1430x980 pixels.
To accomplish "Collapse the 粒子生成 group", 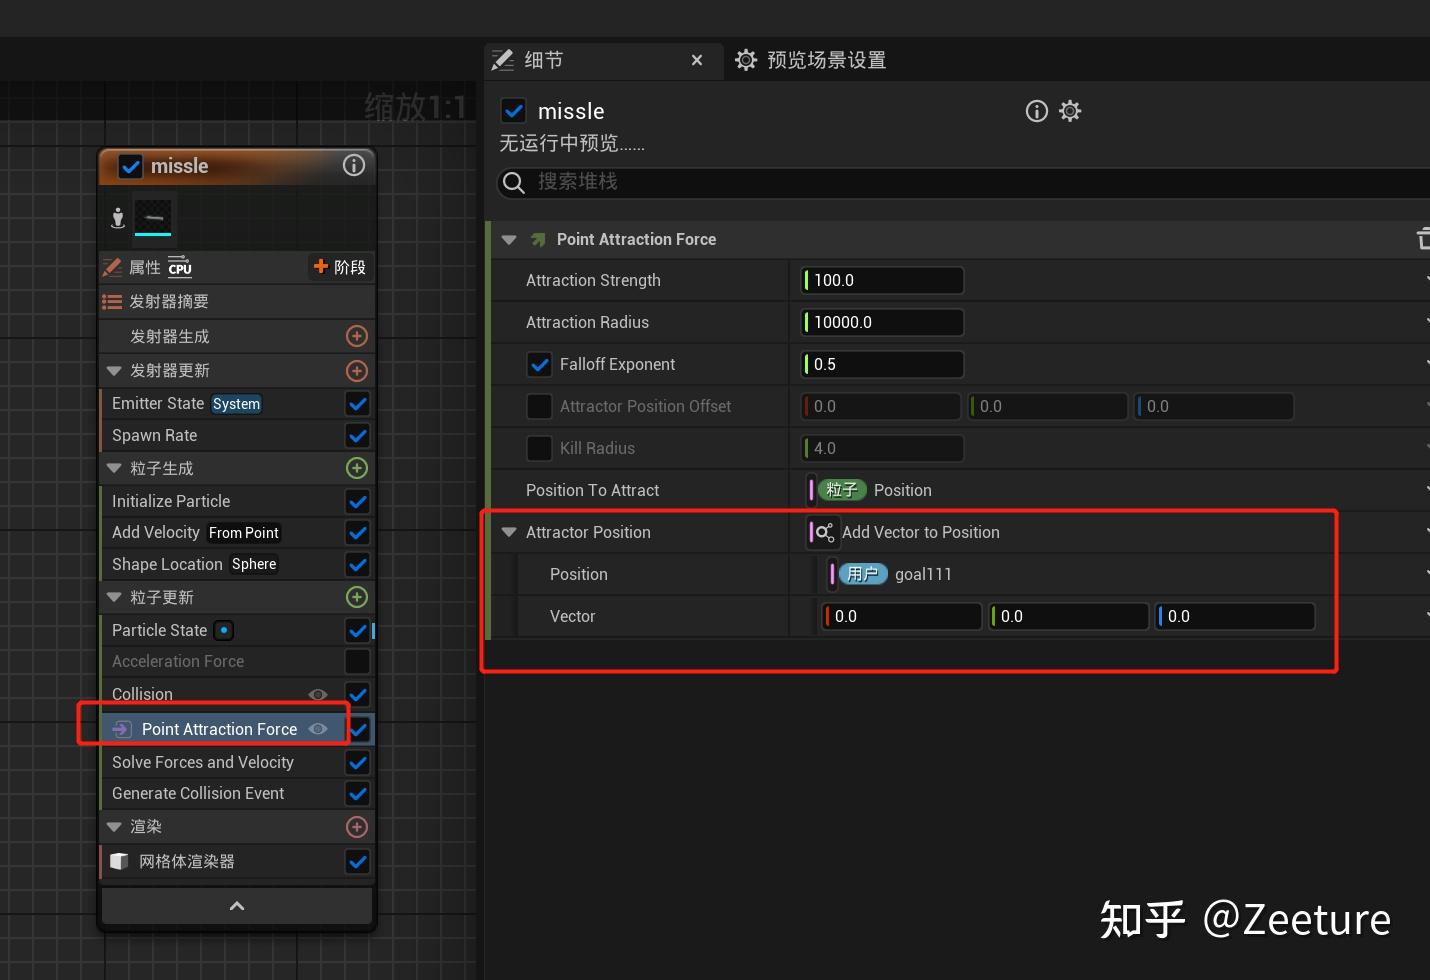I will click(x=114, y=468).
